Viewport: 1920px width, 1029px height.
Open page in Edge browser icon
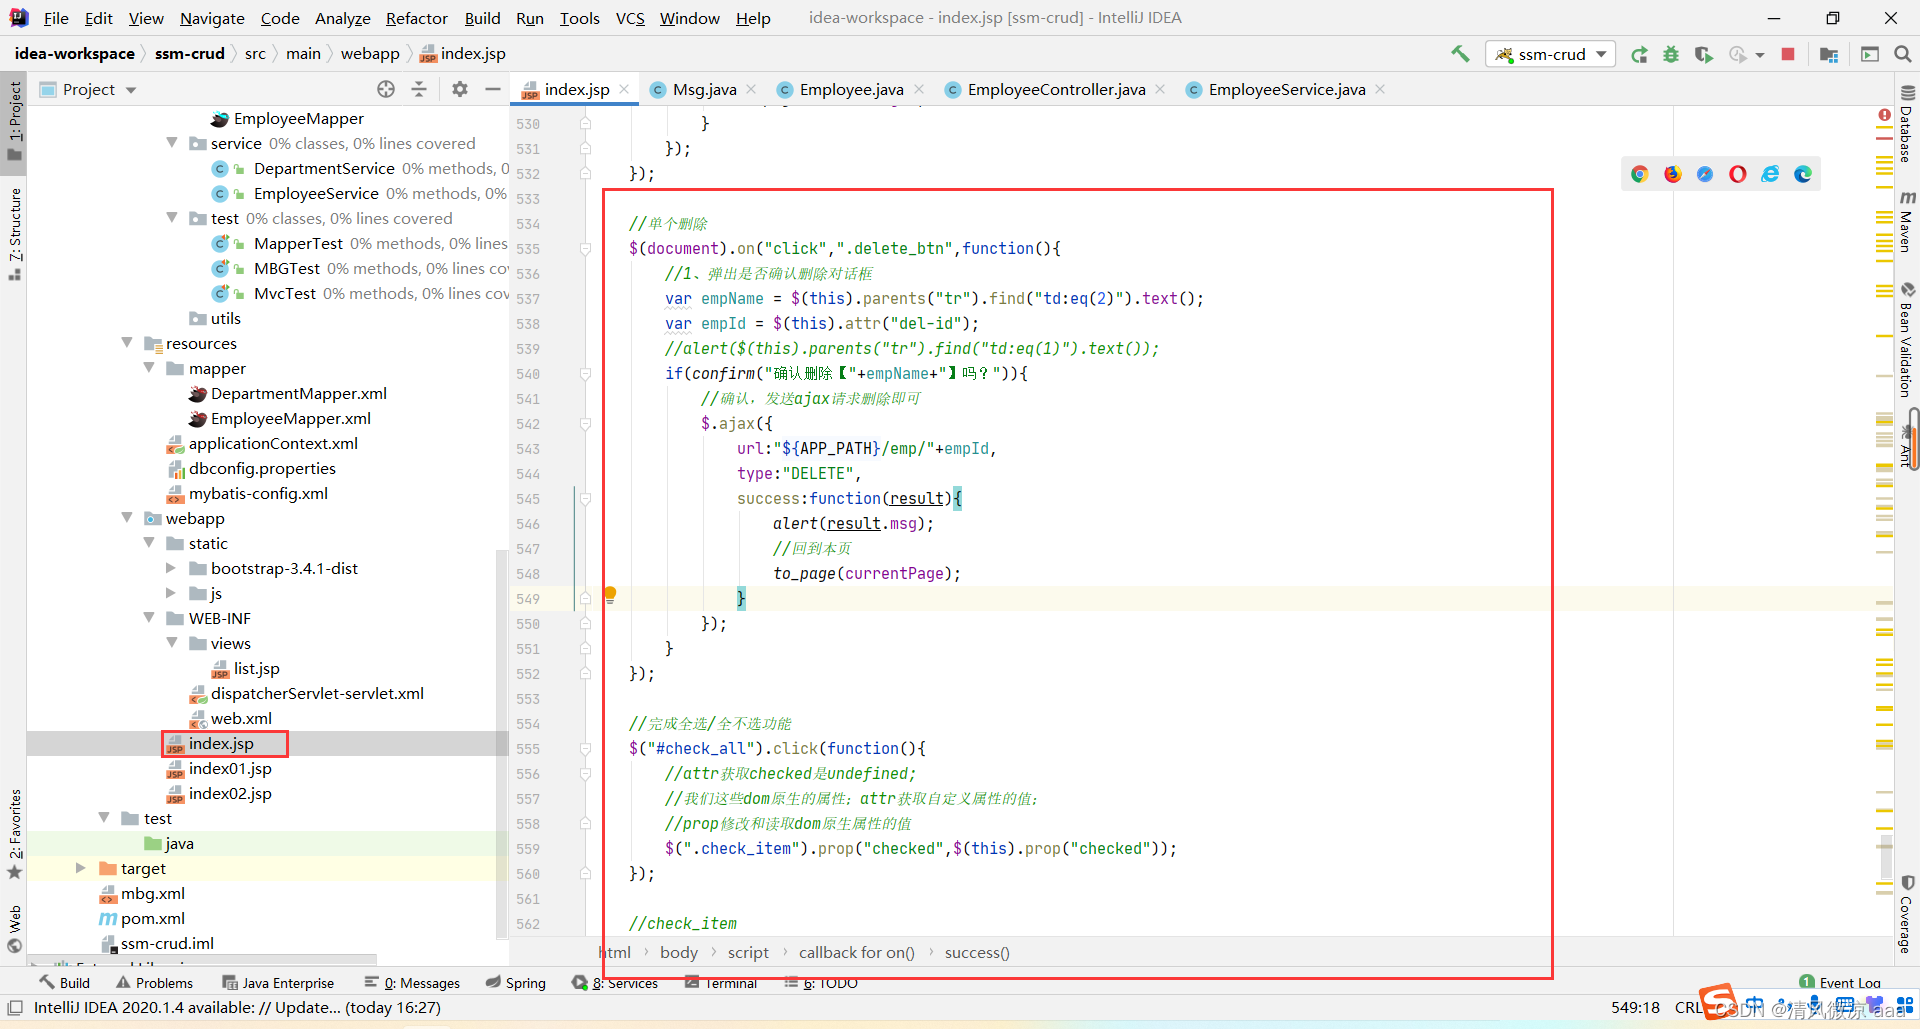1803,174
